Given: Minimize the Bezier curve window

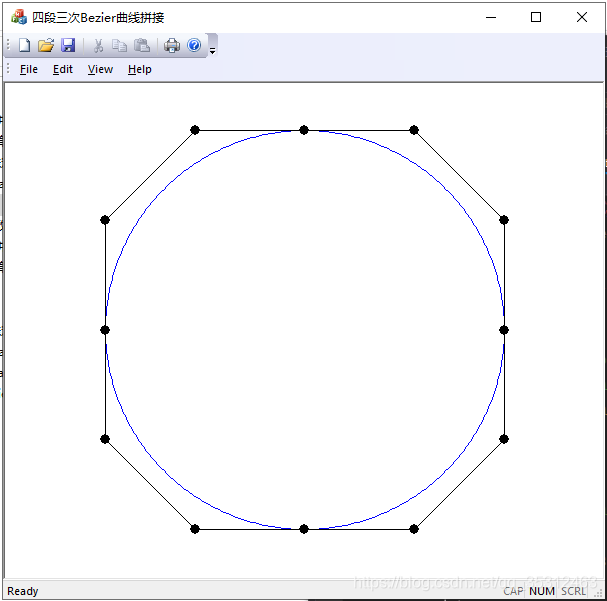Looking at the screenshot, I should [491, 17].
